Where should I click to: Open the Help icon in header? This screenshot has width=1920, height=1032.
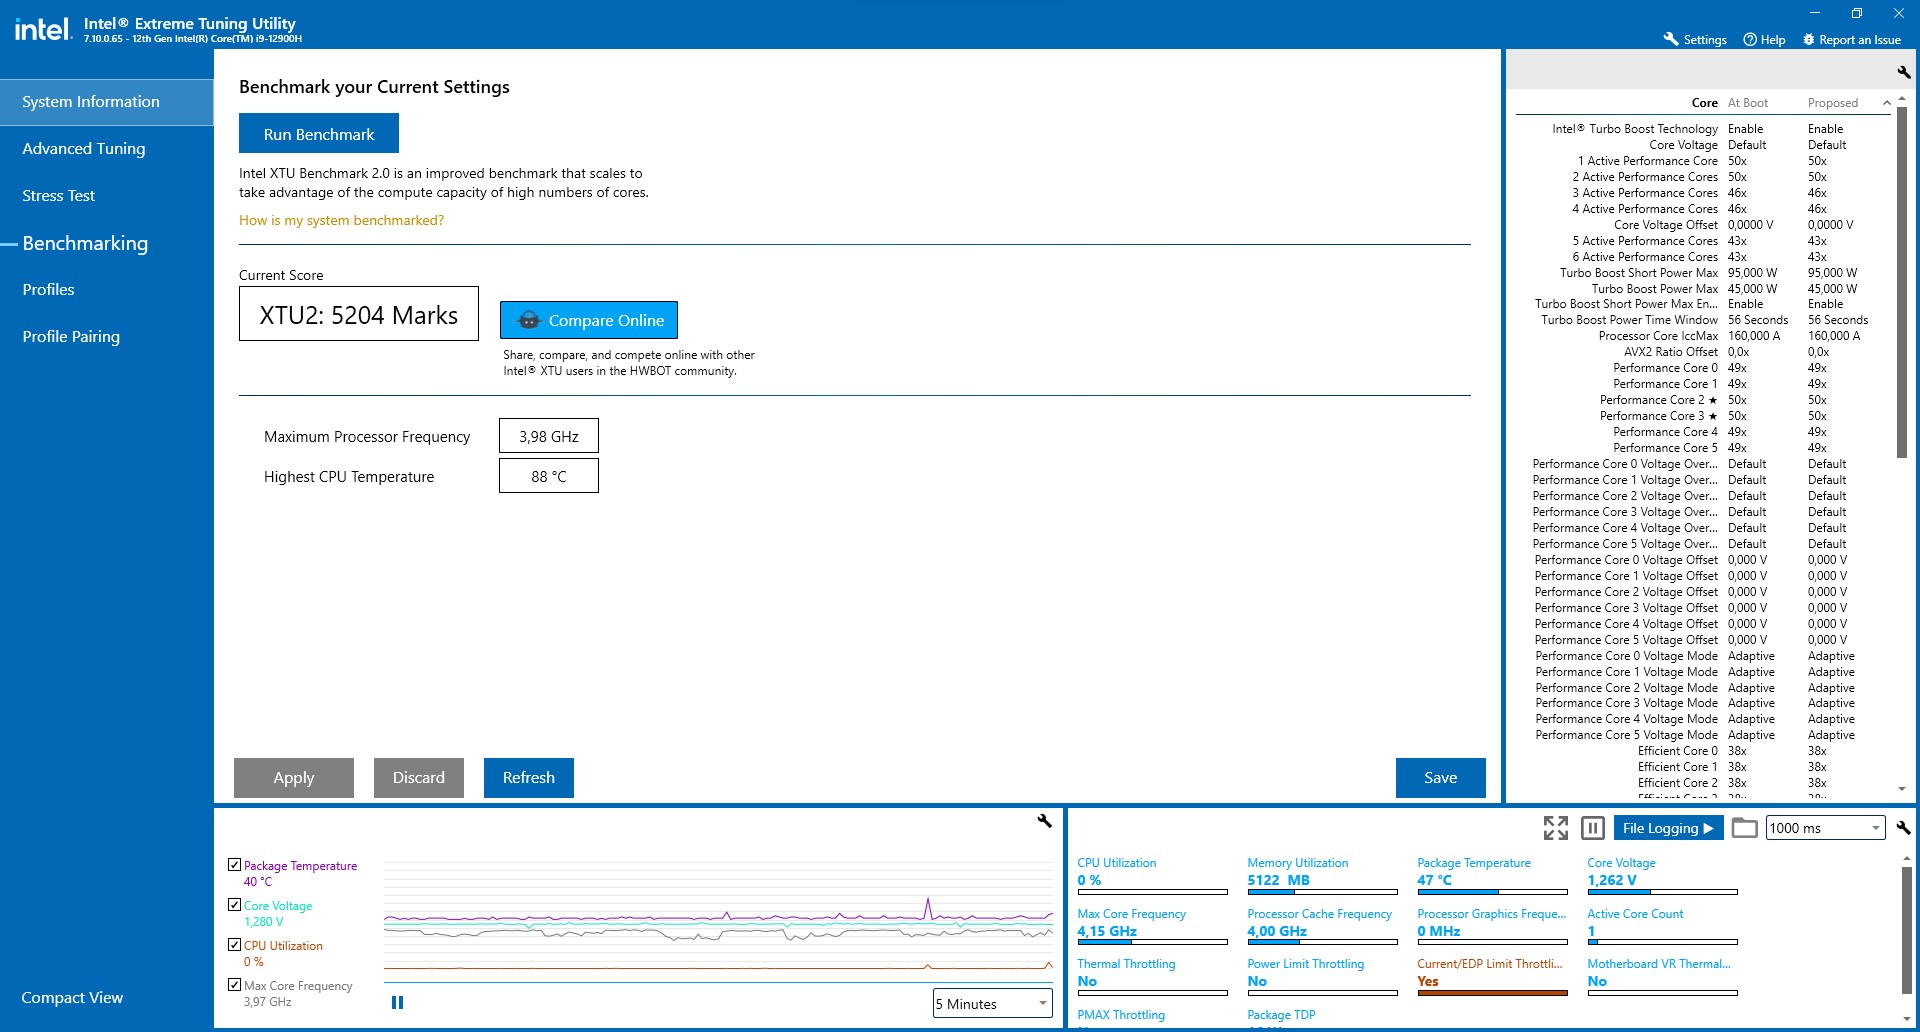(1750, 39)
